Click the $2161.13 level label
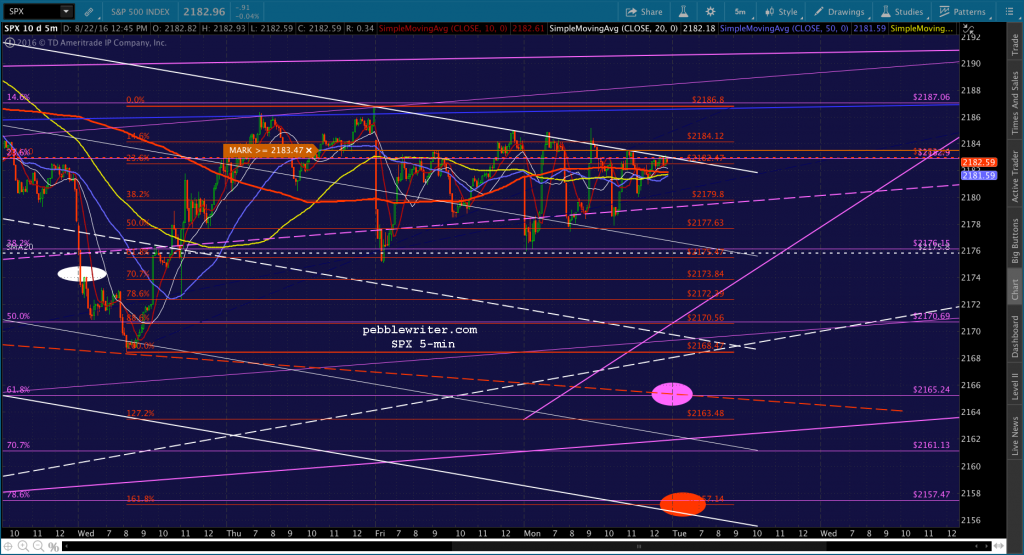Image resolution: width=1024 pixels, height=555 pixels. click(931, 445)
